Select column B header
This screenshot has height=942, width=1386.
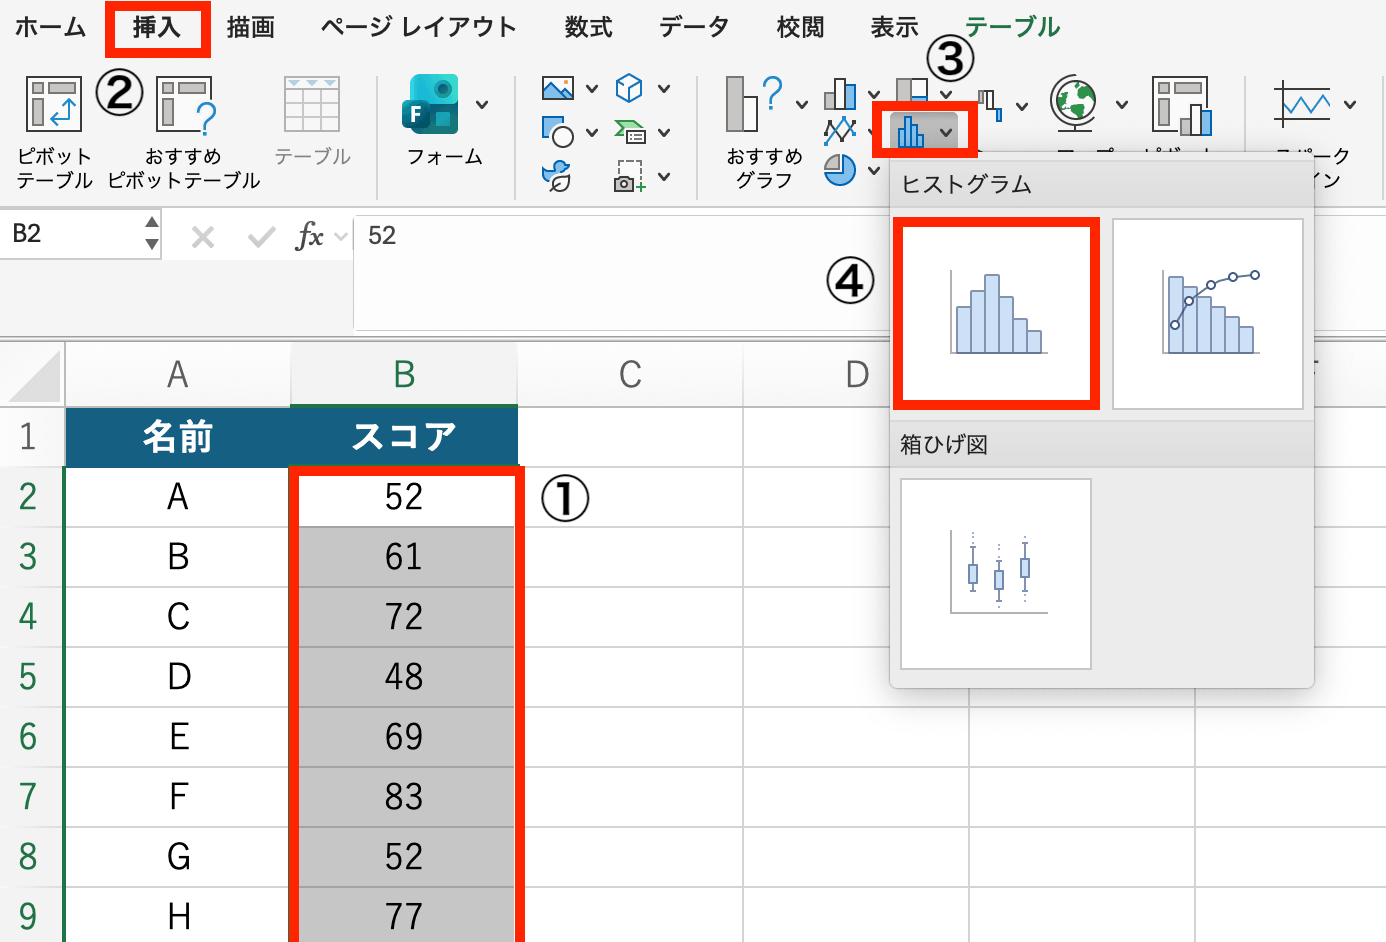pyautogui.click(x=404, y=375)
